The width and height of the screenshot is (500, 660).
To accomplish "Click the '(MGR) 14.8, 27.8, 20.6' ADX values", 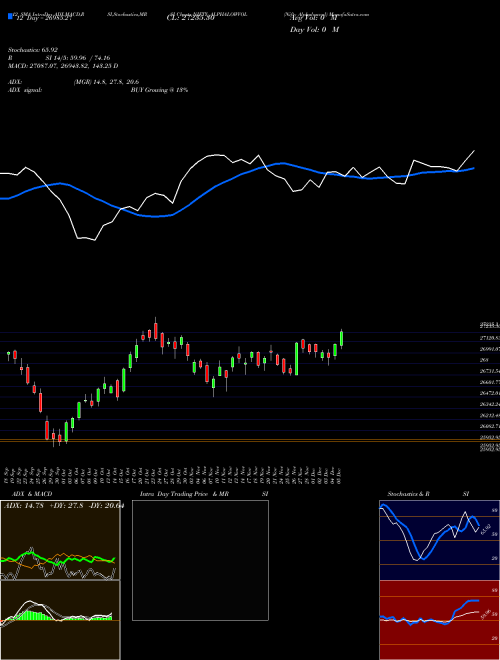I will (106, 82).
